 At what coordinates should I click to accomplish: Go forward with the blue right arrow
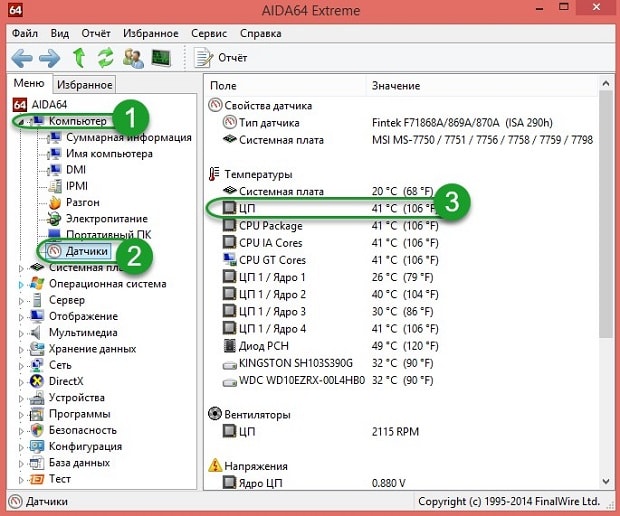[x=50, y=58]
